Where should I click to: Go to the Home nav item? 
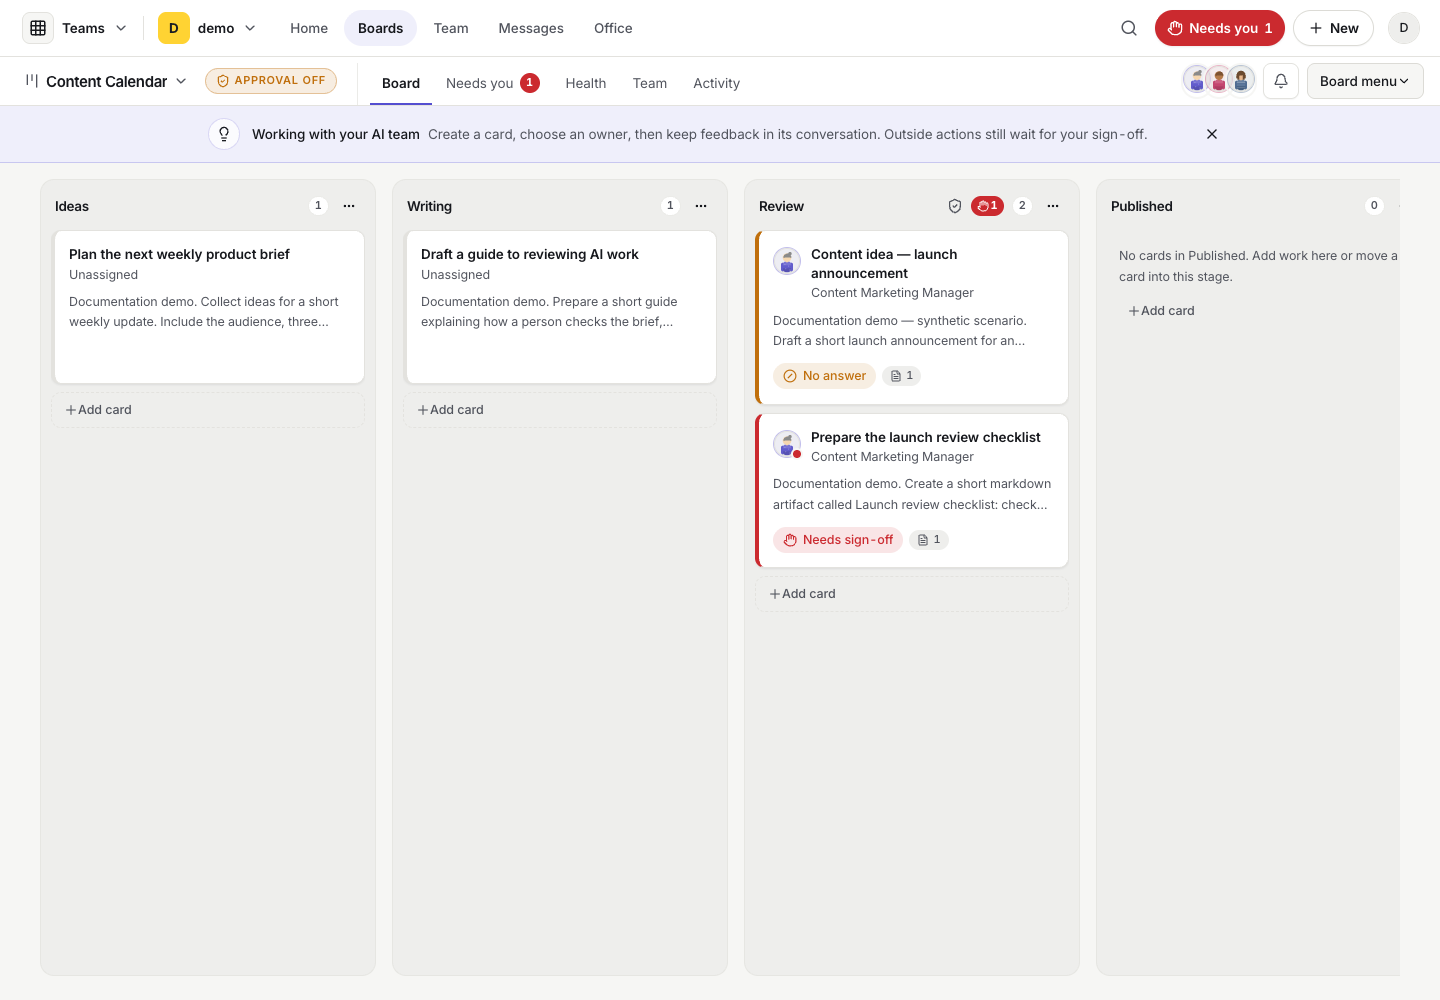point(309,28)
